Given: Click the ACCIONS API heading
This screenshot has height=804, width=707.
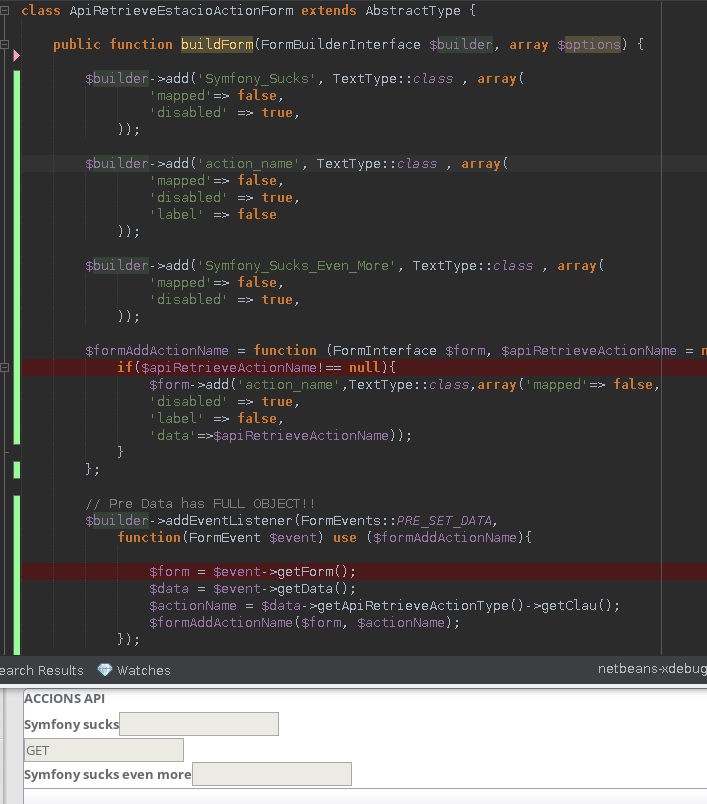Looking at the screenshot, I should click(65, 698).
